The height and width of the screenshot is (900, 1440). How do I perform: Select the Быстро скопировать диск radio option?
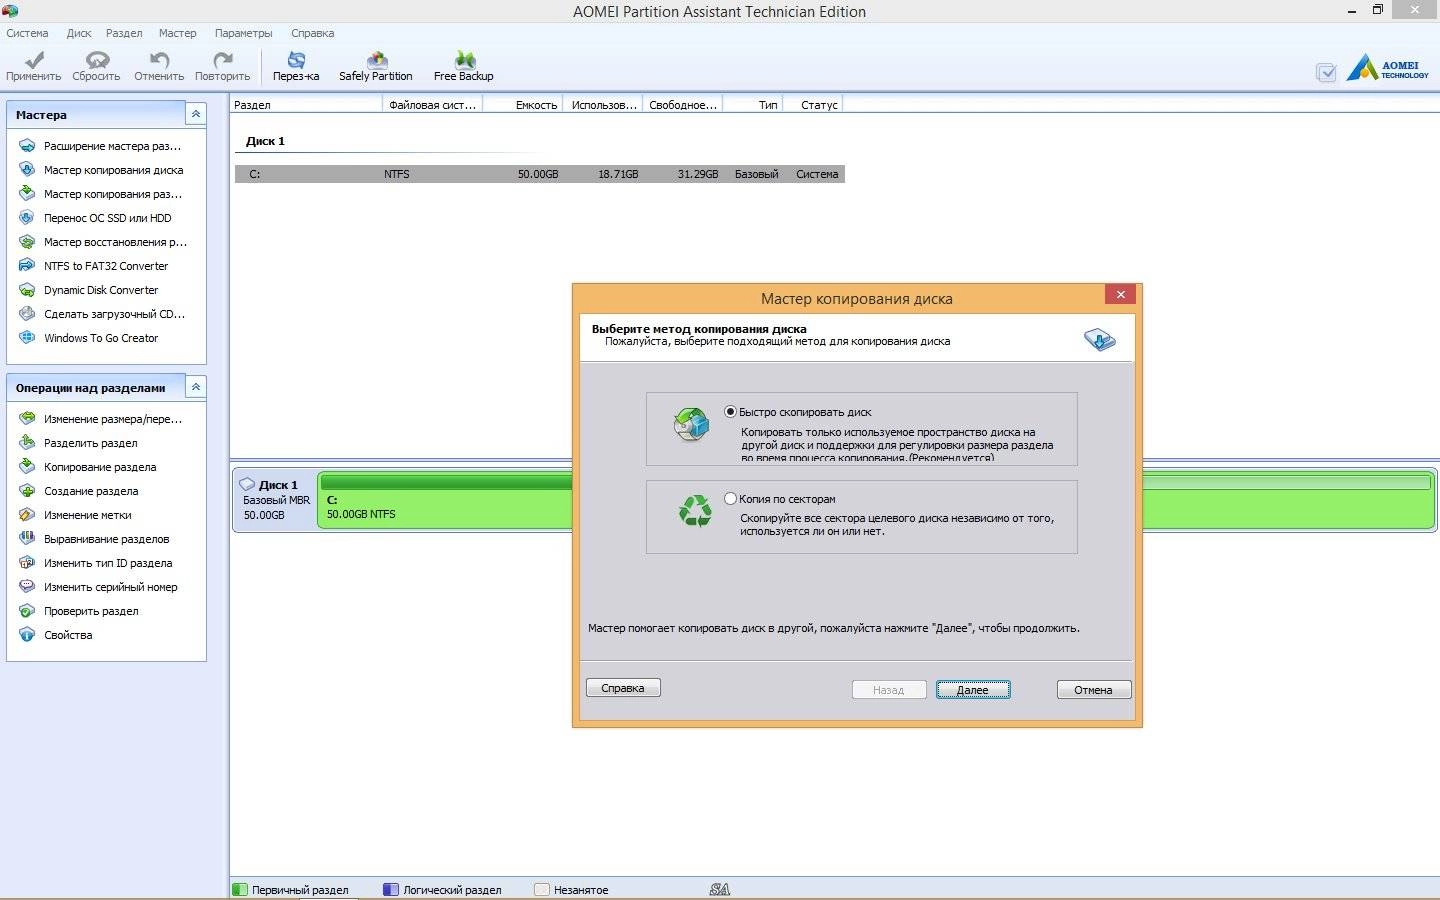click(730, 412)
